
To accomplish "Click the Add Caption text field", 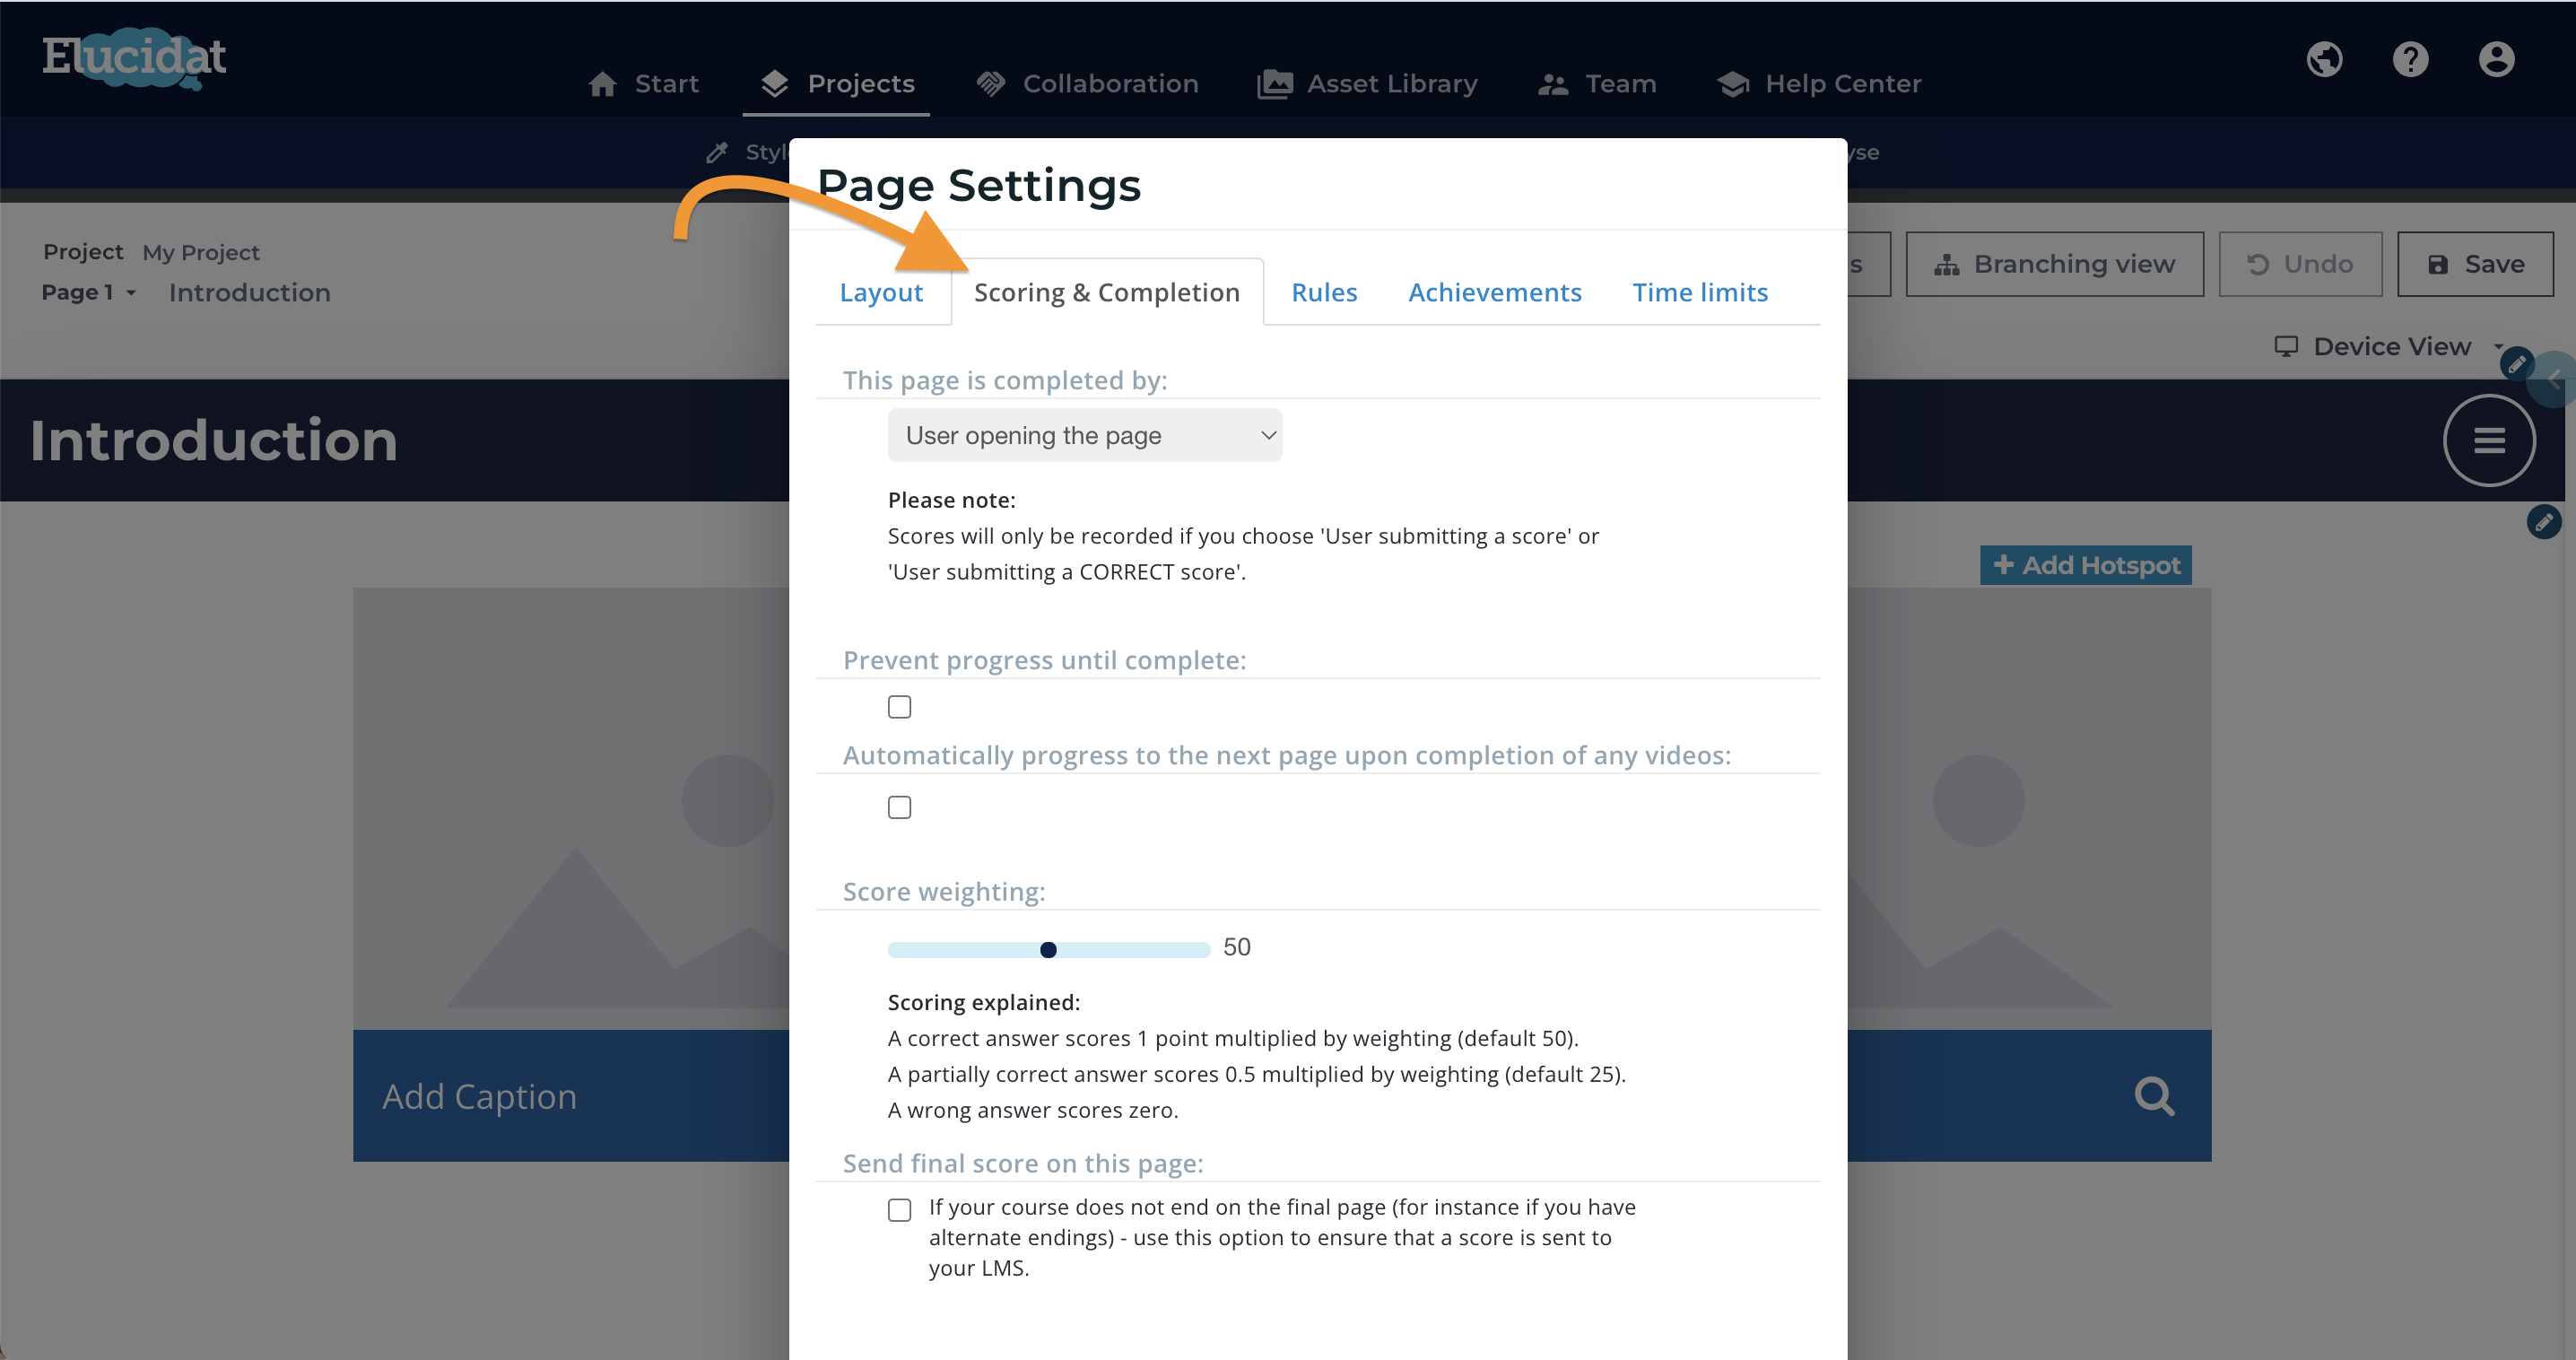I will (480, 1096).
